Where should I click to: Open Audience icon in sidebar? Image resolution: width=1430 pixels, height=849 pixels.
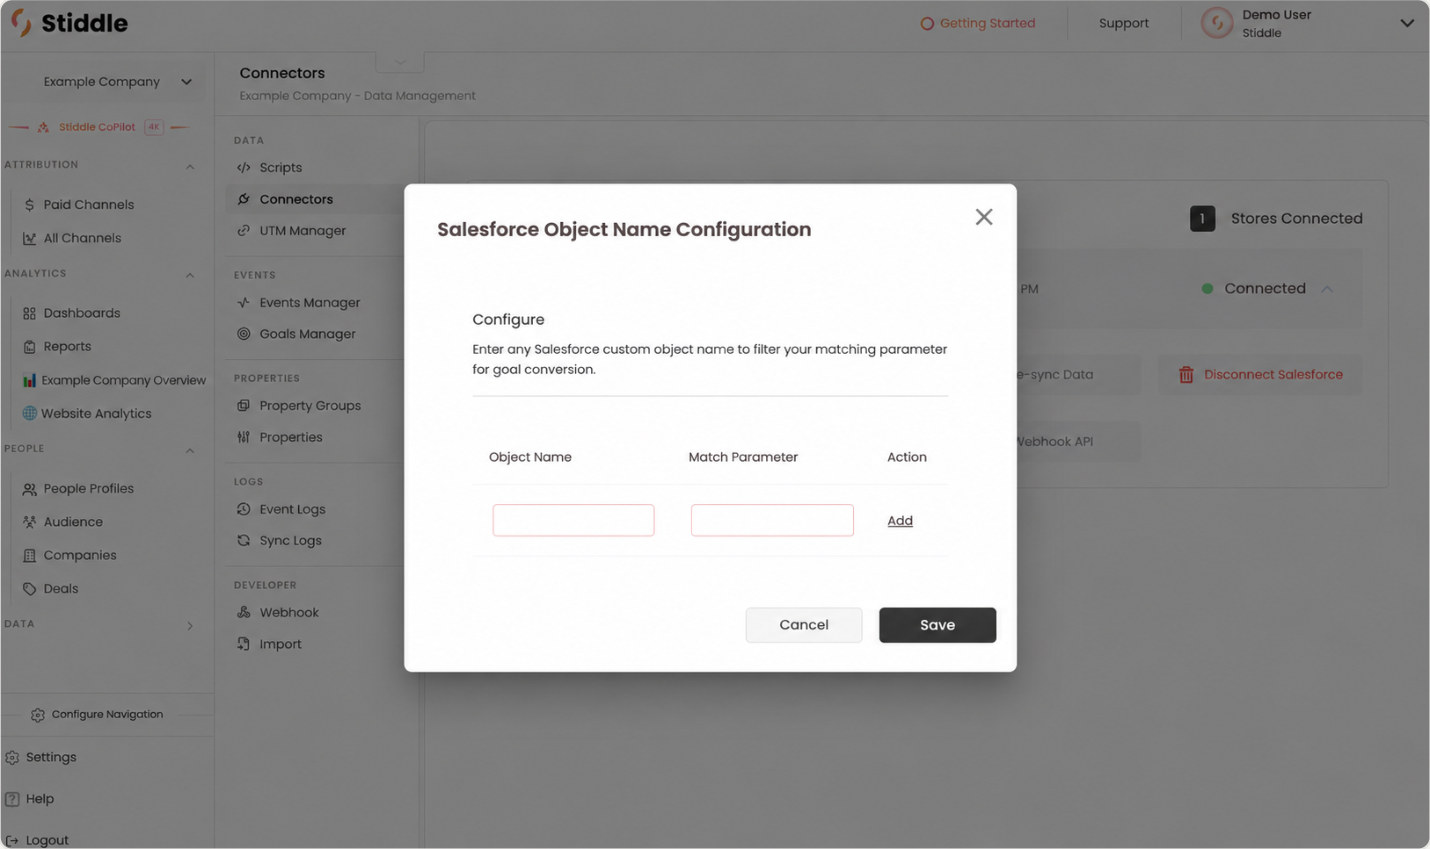pos(29,522)
